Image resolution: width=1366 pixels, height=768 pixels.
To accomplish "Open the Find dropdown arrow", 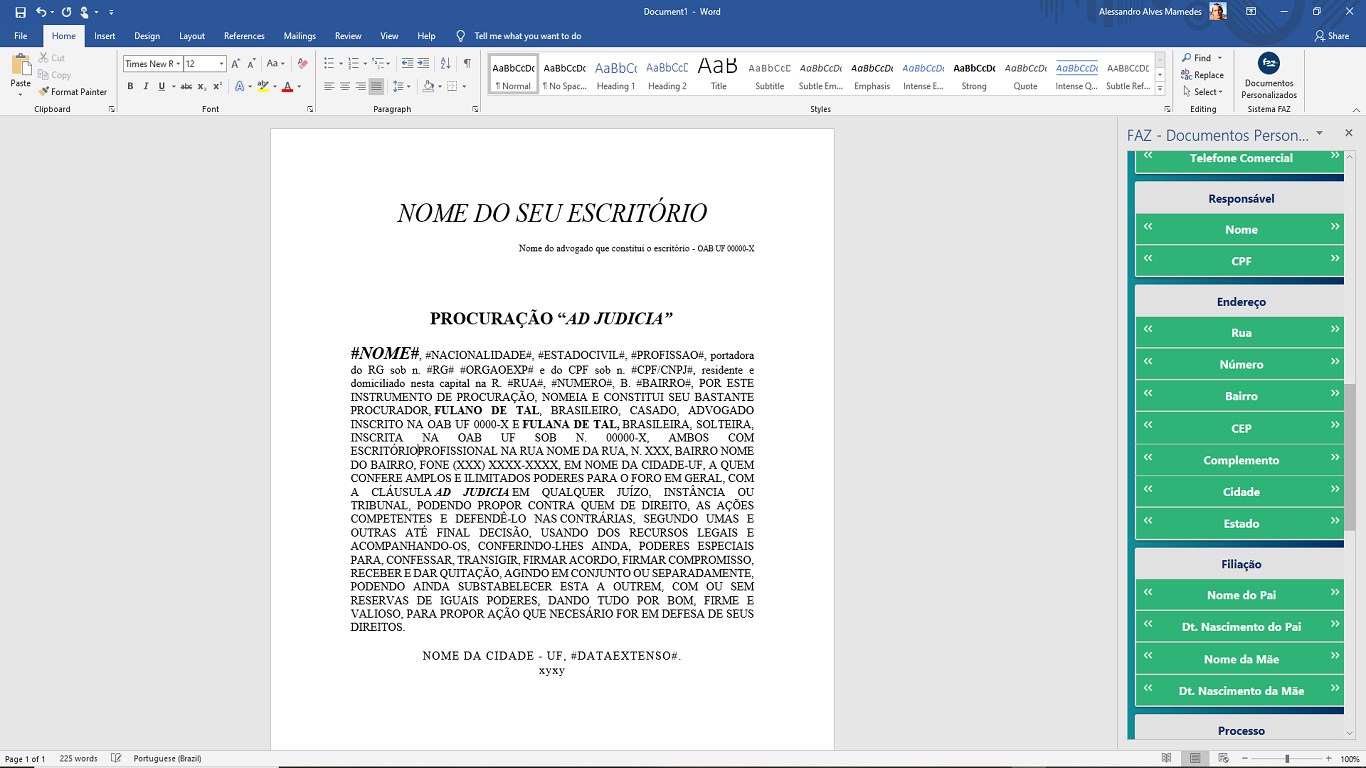I will click(1221, 58).
